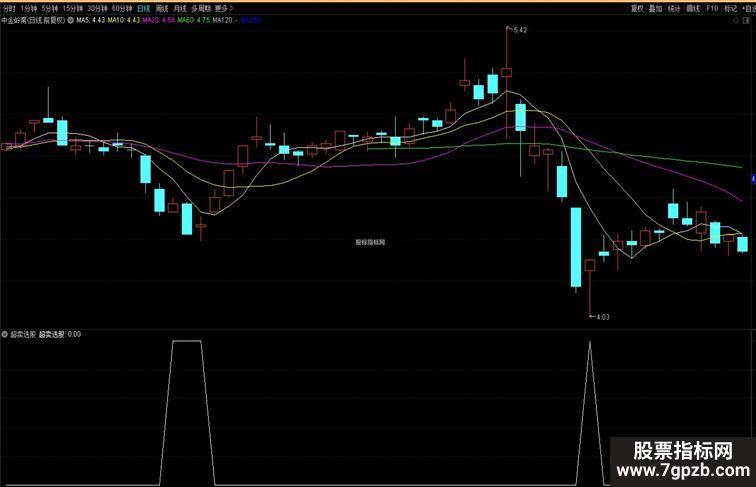This screenshot has height=487, width=756.
Task: Click the 超卖选股 0.00 value label
Action: [60, 334]
